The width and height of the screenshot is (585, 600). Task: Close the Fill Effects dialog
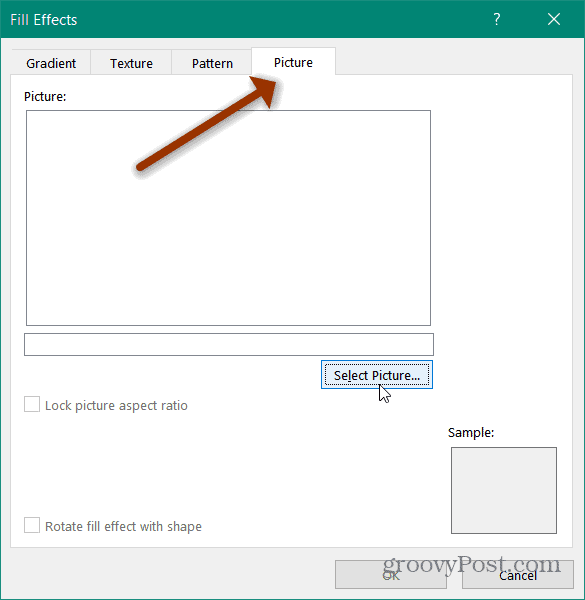(x=554, y=19)
